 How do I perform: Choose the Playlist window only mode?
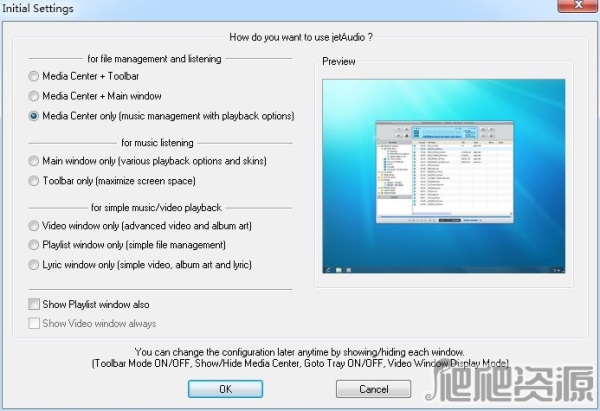[x=35, y=245]
